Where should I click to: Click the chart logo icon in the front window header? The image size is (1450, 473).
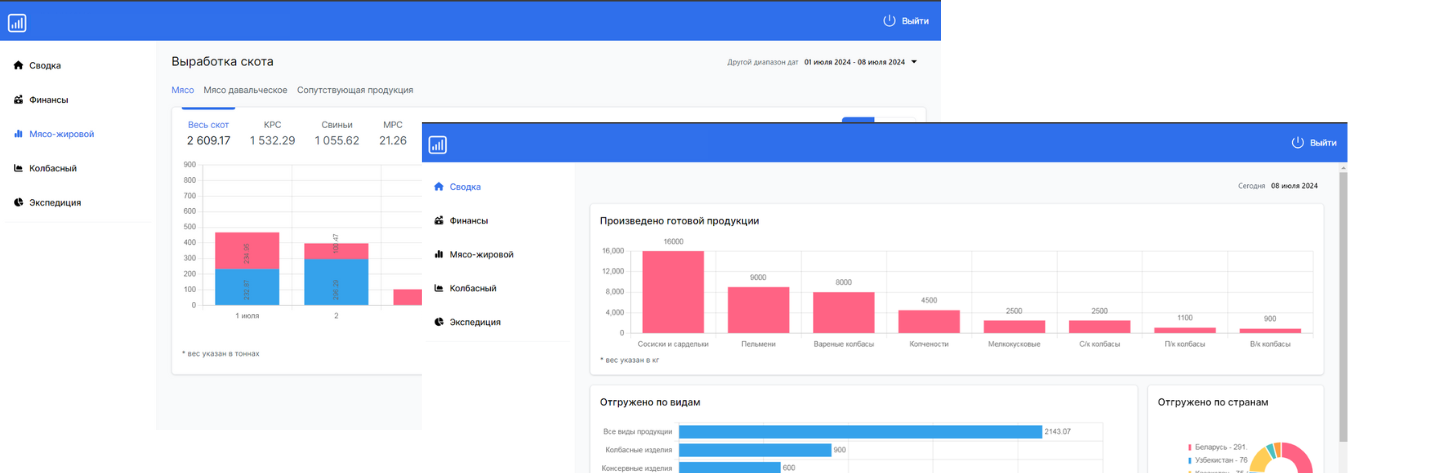[437, 145]
